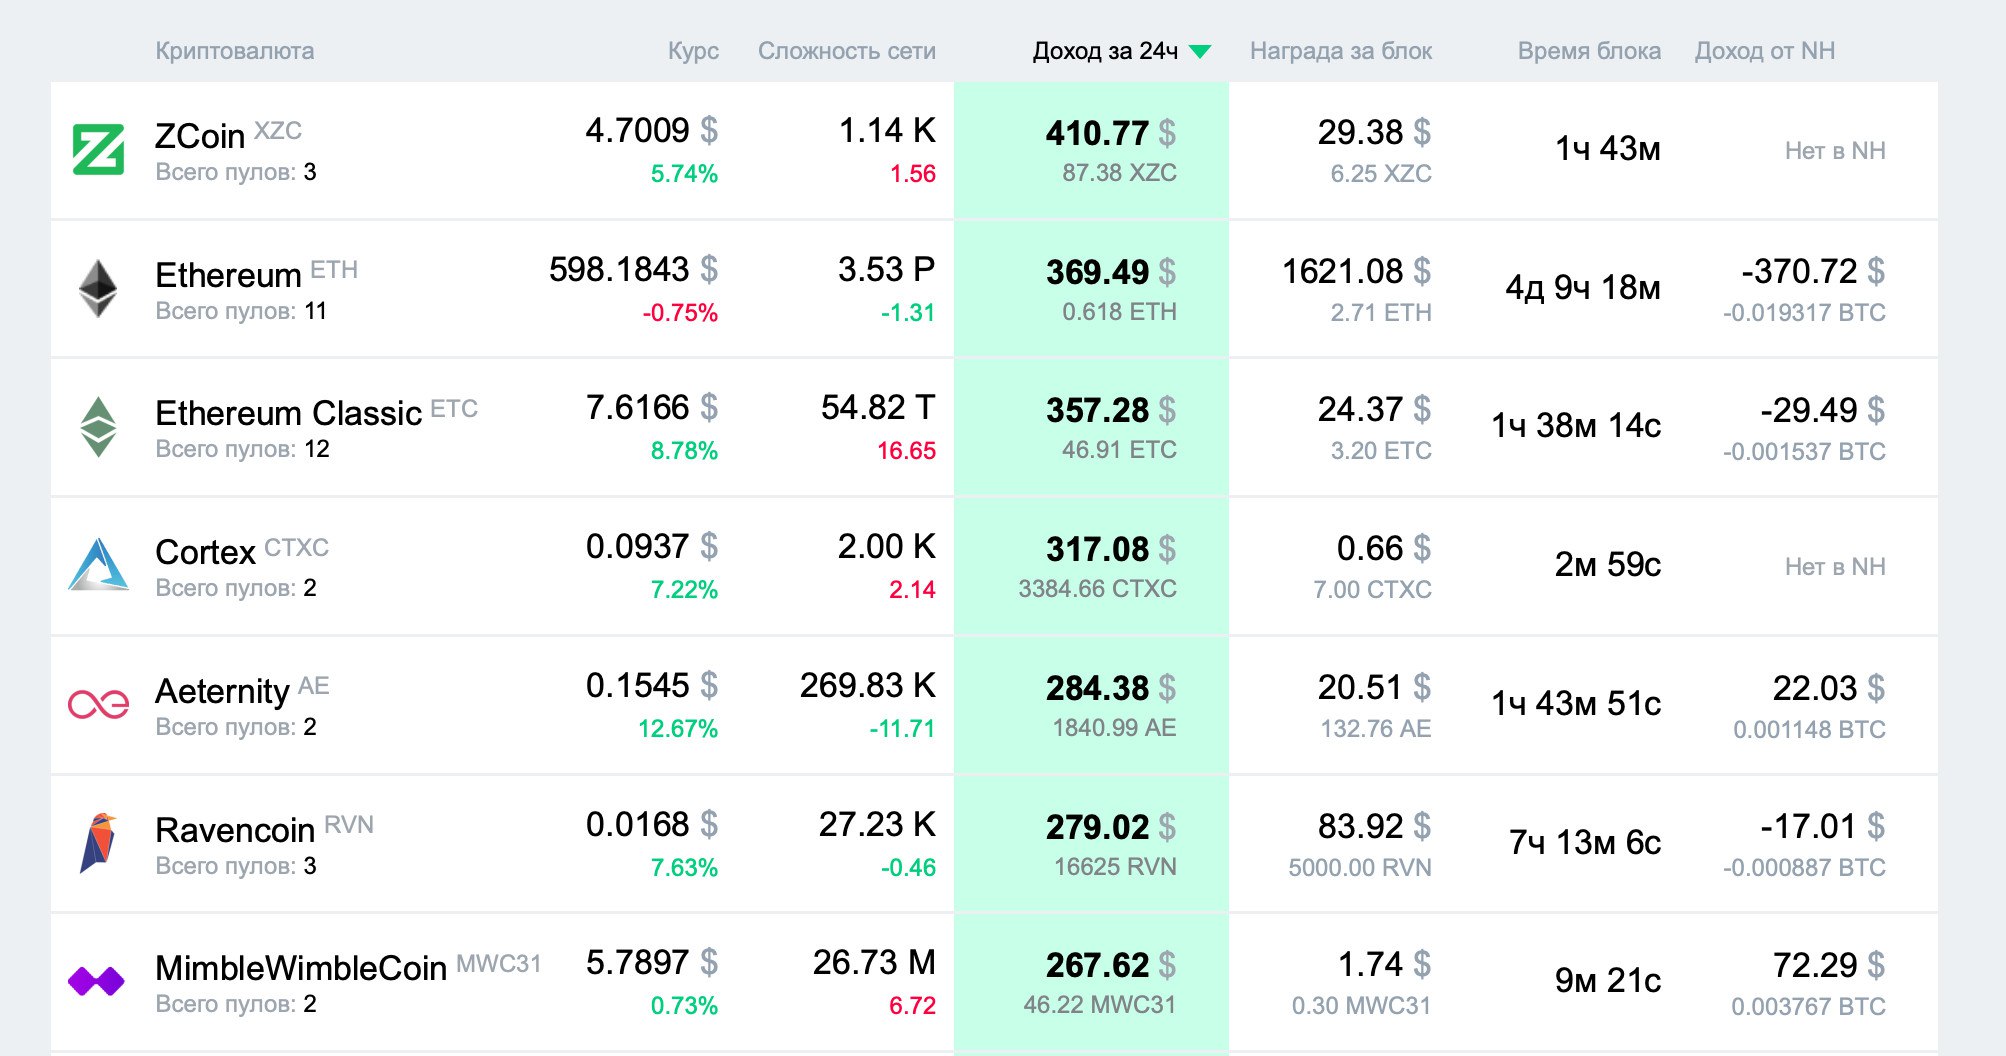2006x1056 pixels.
Task: Click the Ethereum diamond logo icon
Action: point(98,289)
